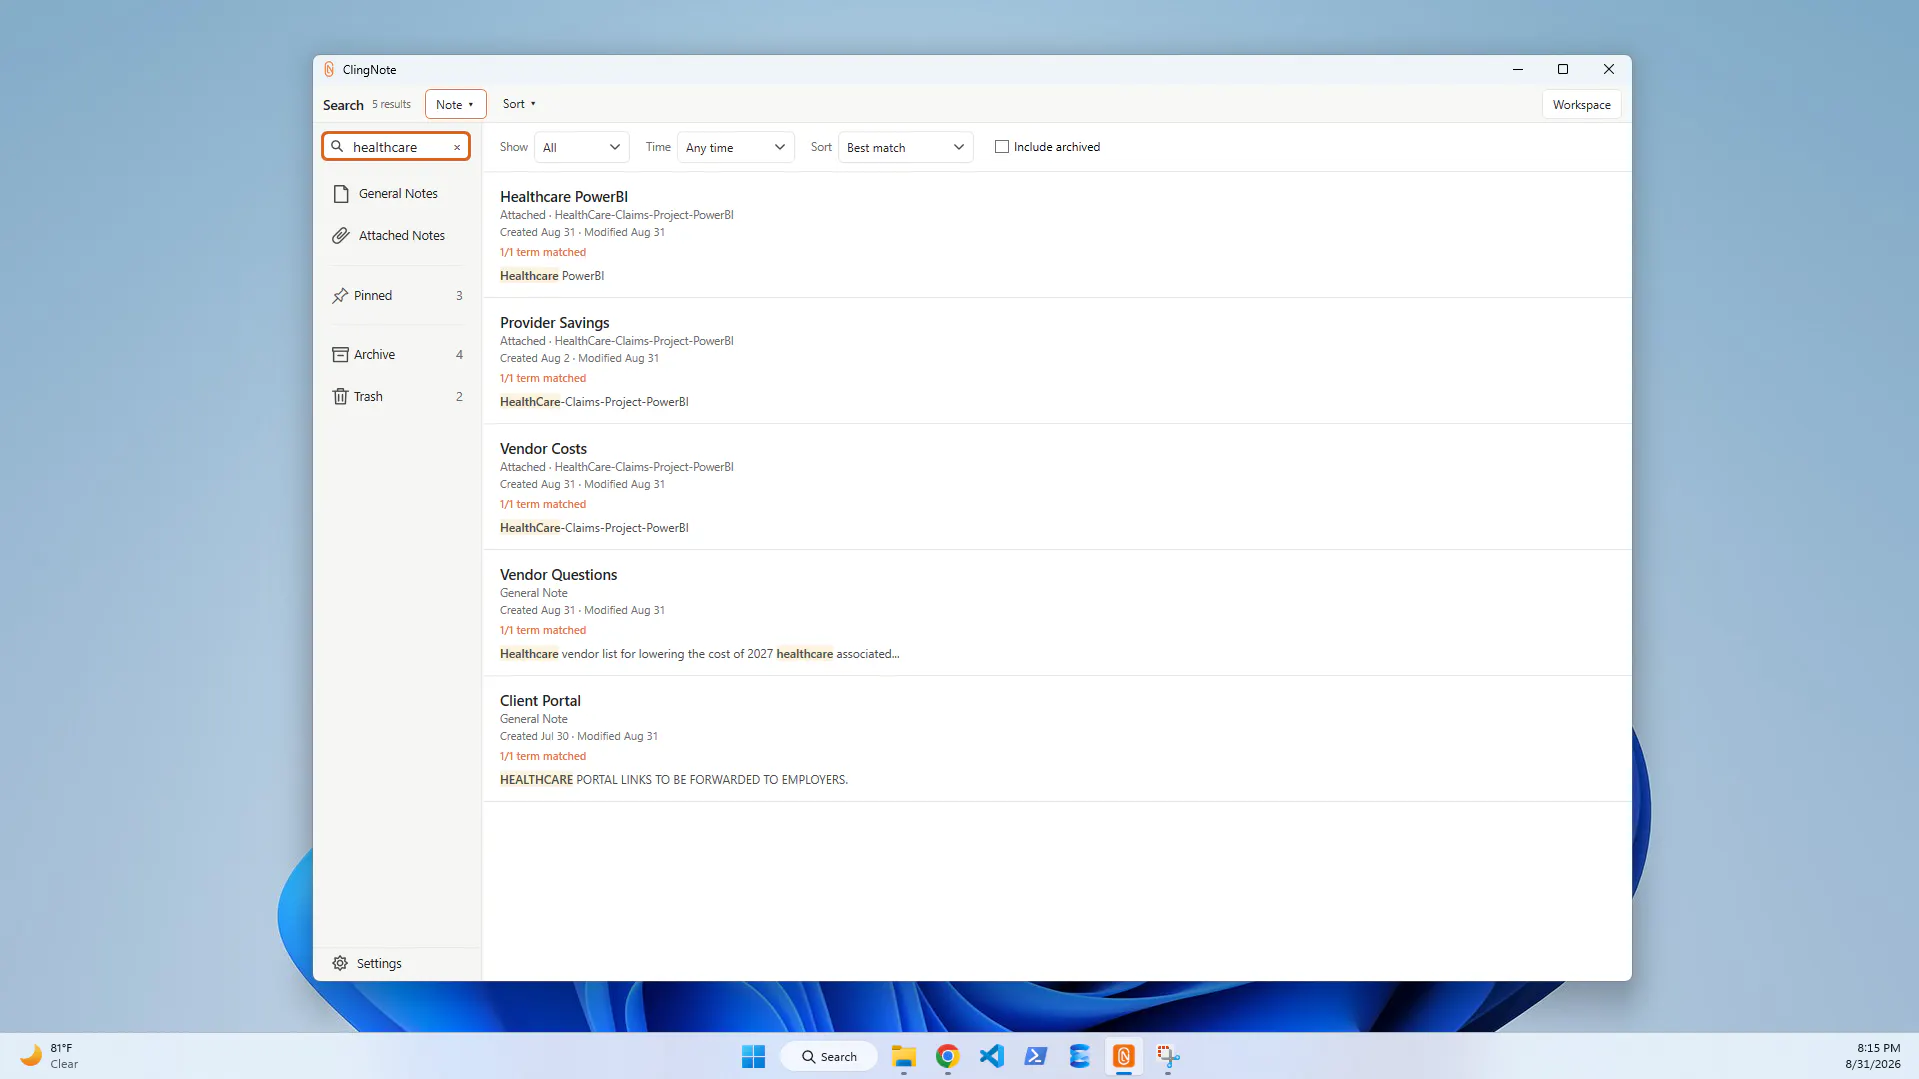Open Visual Studio Code from the taskbar

point(992,1057)
